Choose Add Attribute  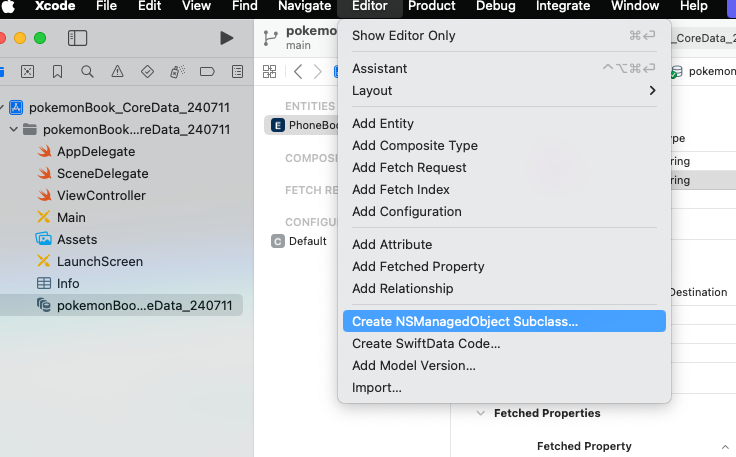pyautogui.click(x=504, y=244)
